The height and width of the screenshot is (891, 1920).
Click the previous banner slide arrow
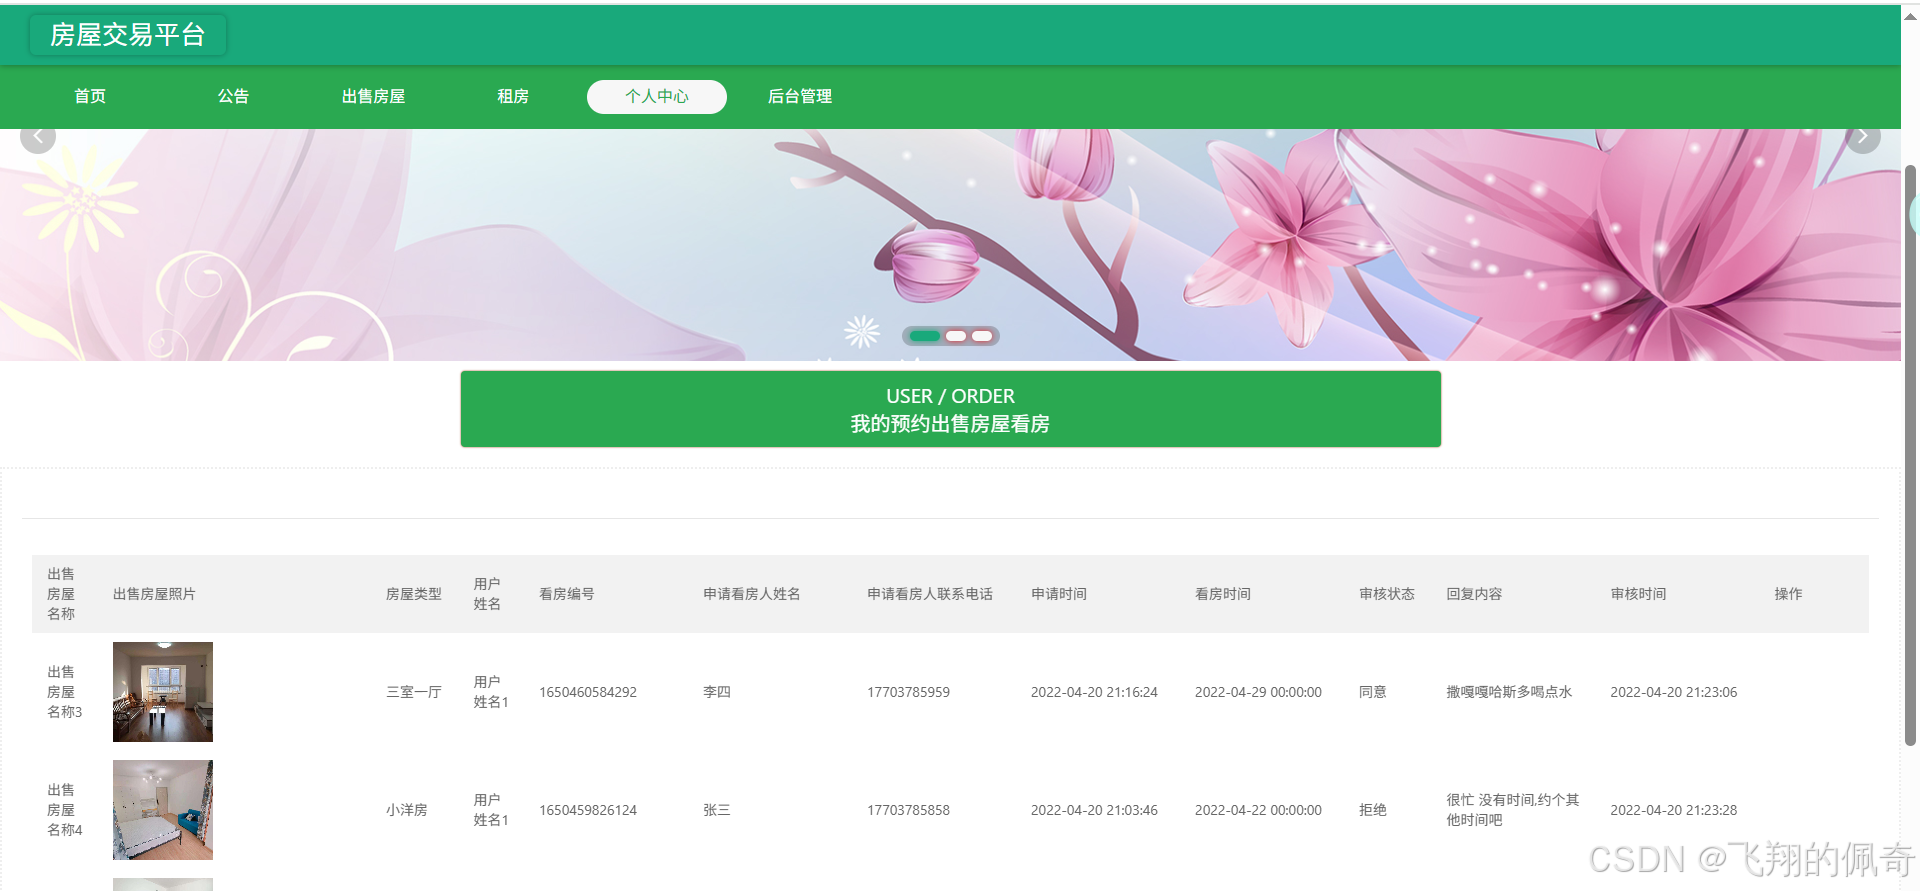click(38, 136)
